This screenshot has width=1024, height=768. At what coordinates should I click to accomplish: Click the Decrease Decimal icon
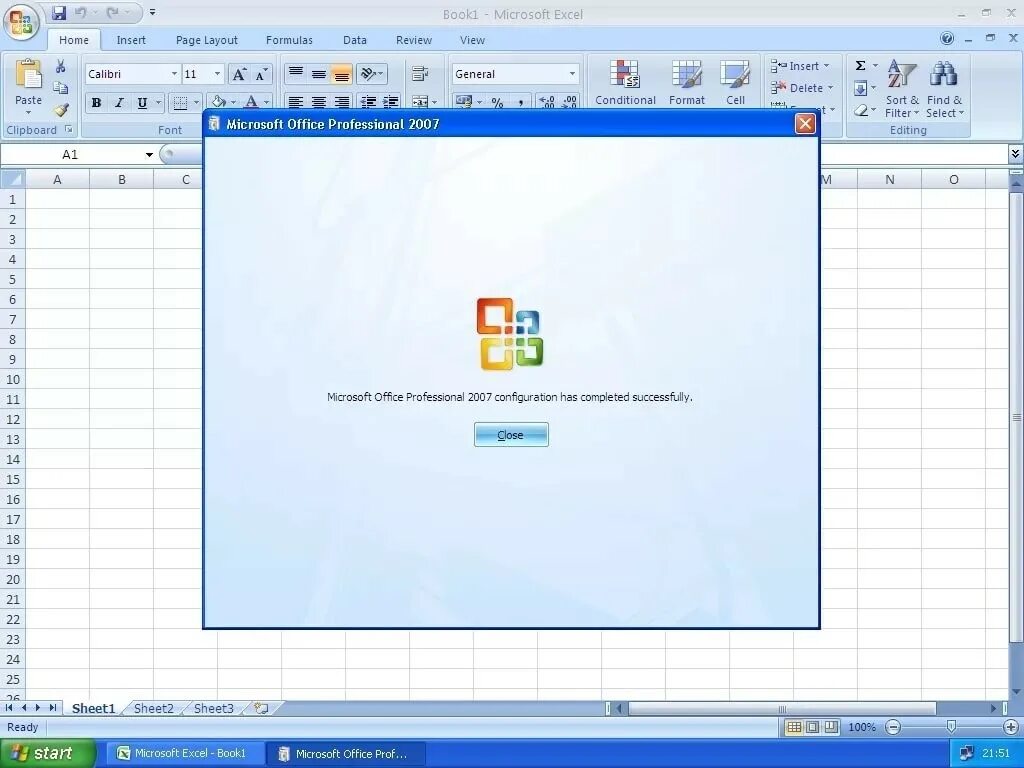[569, 102]
